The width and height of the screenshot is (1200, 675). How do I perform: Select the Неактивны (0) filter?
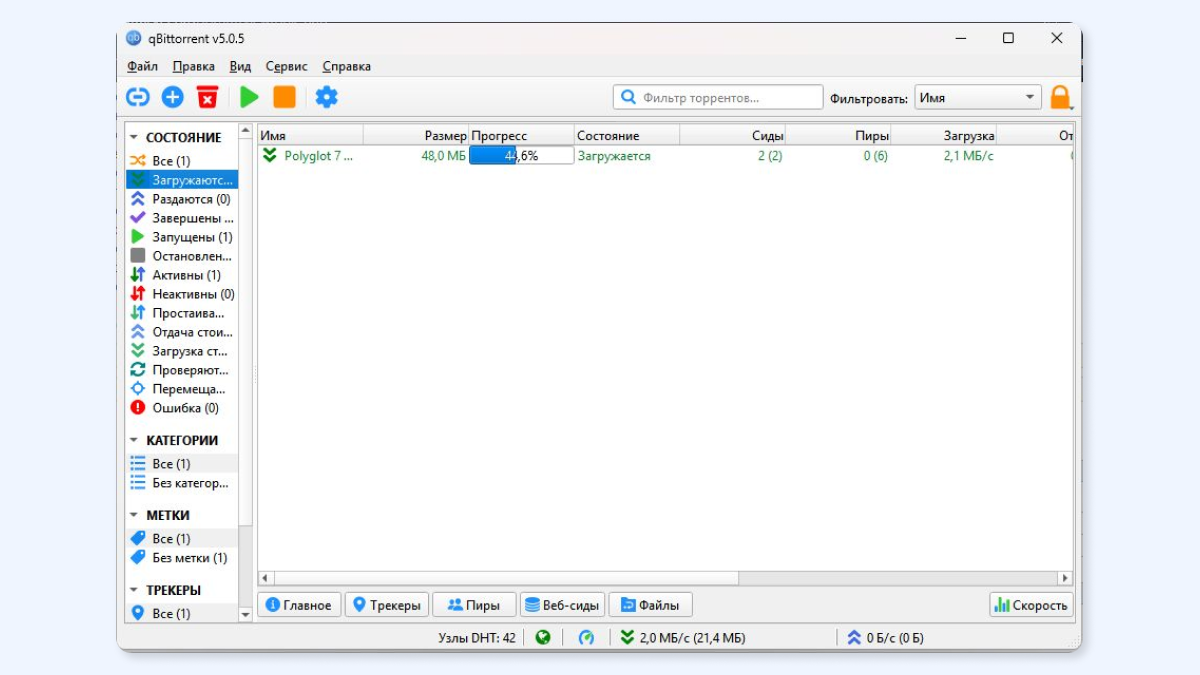pyautogui.click(x=182, y=294)
